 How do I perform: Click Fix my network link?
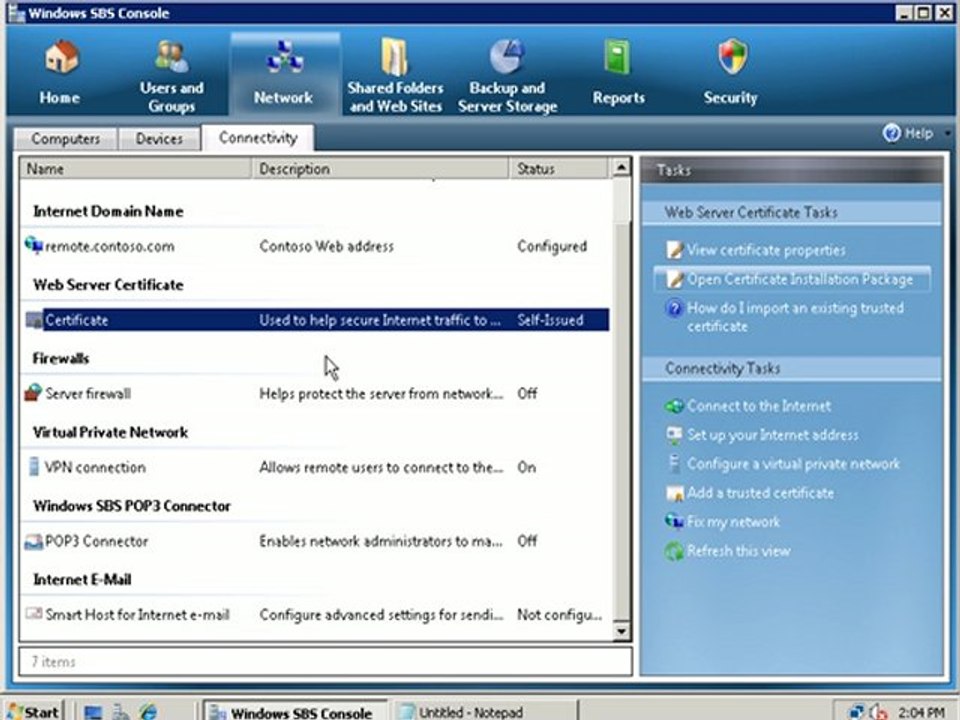[733, 522]
